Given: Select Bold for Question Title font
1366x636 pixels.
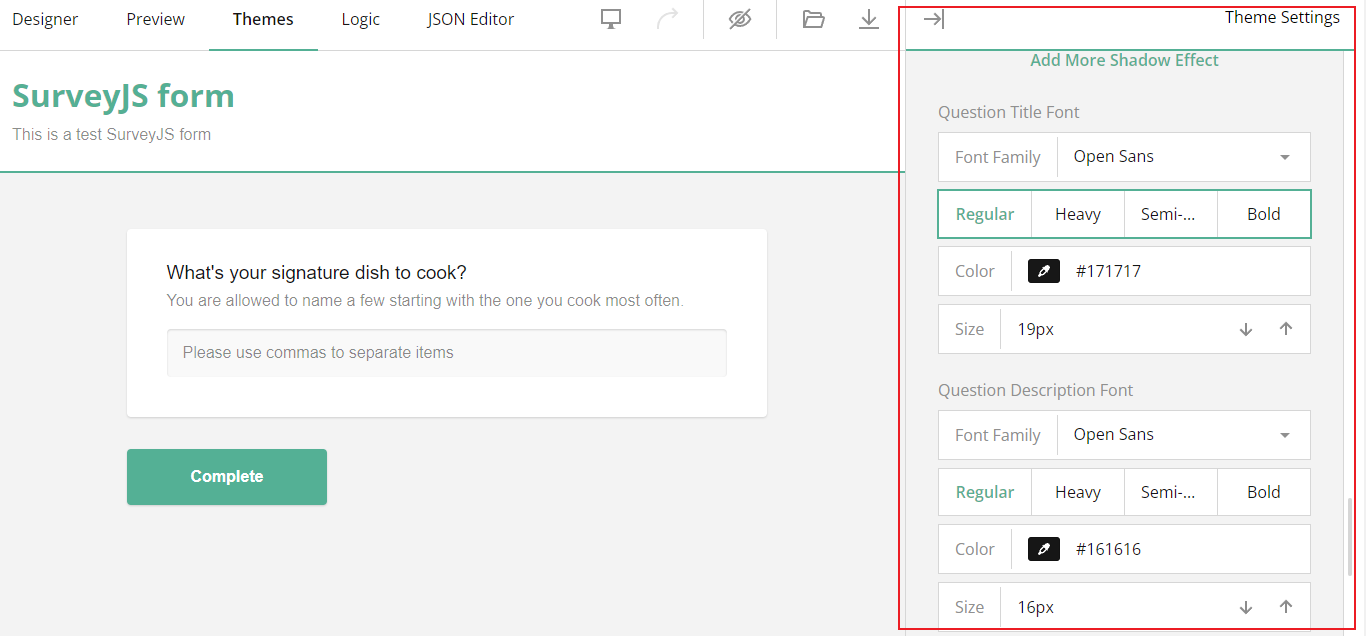Looking at the screenshot, I should pos(1263,213).
